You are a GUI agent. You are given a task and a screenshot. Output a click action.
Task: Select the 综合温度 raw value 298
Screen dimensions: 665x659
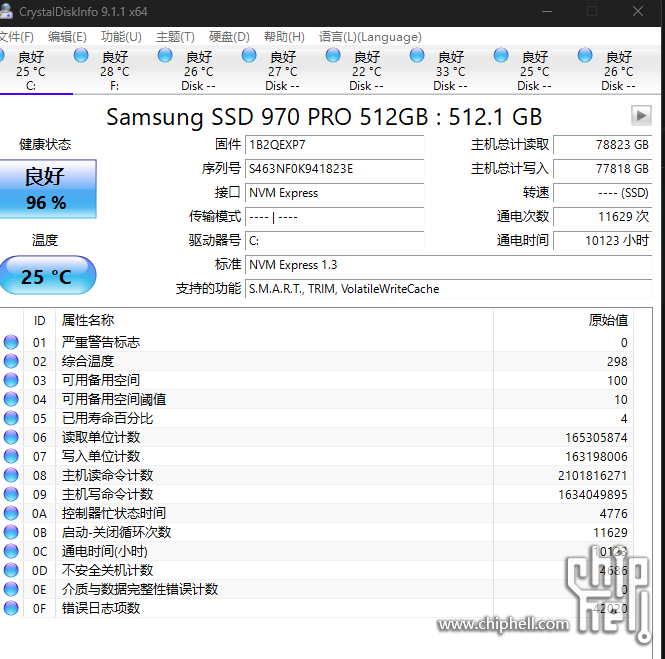(x=617, y=361)
